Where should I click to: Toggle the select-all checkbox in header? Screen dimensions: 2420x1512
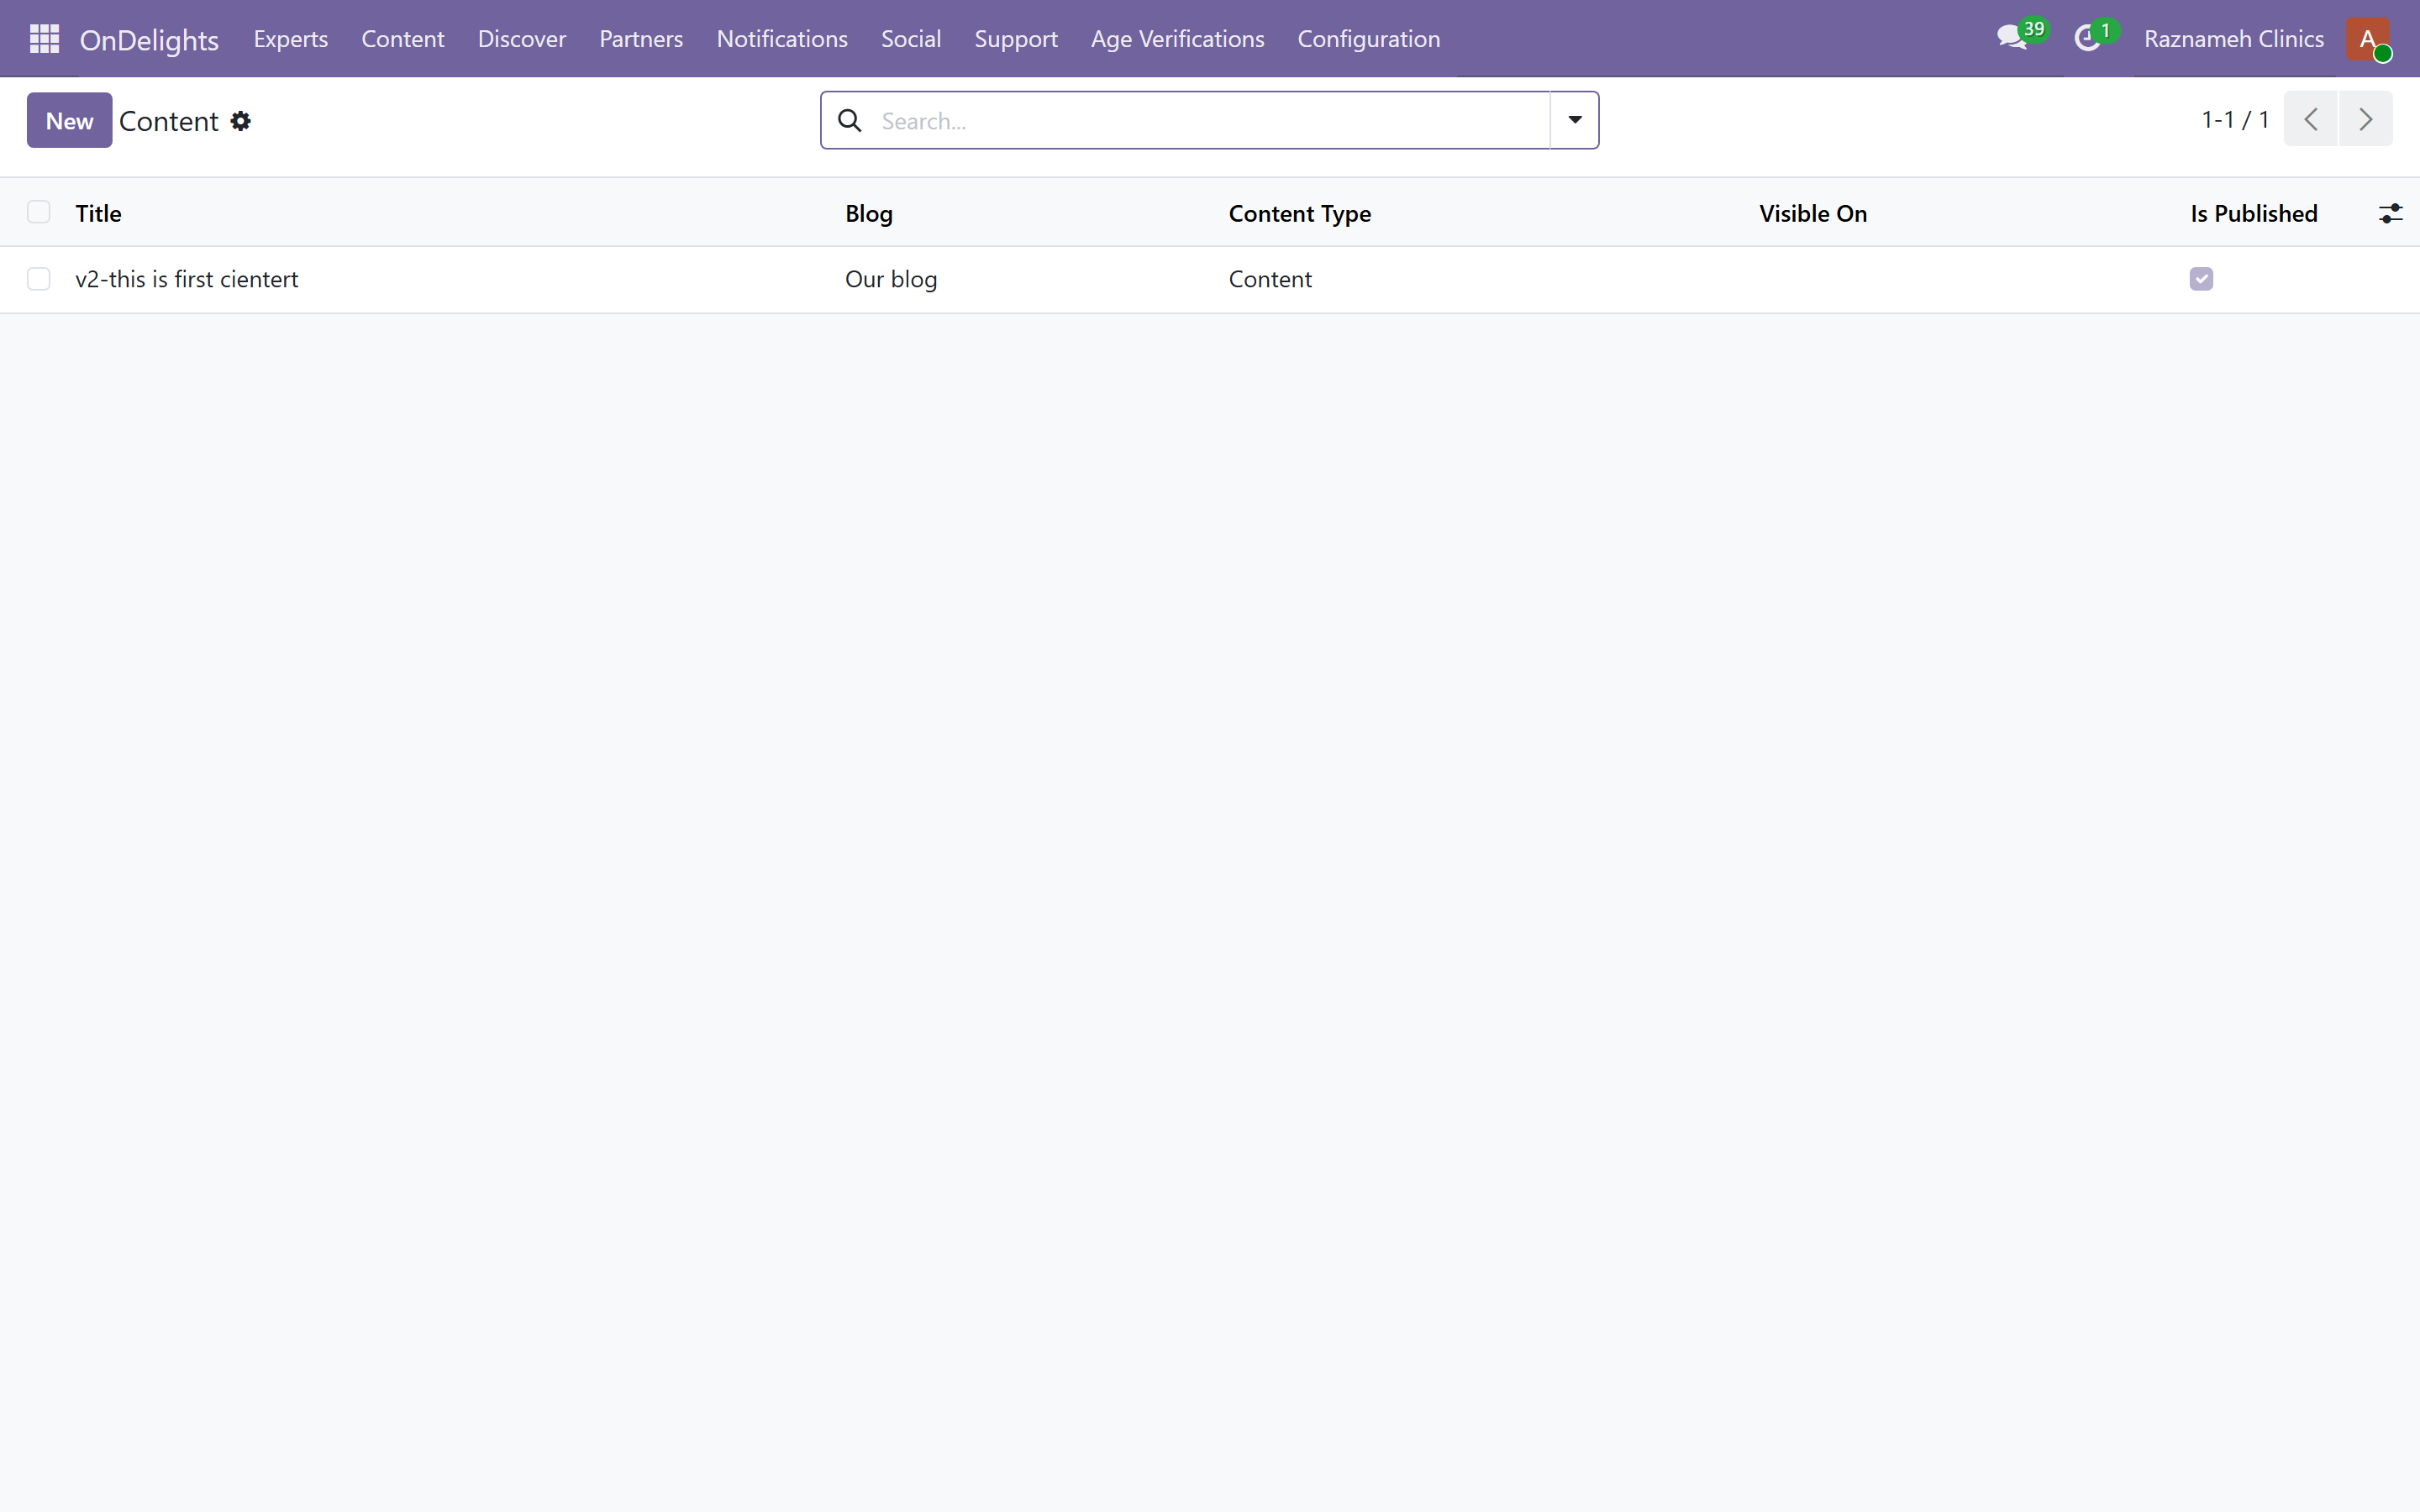point(39,212)
